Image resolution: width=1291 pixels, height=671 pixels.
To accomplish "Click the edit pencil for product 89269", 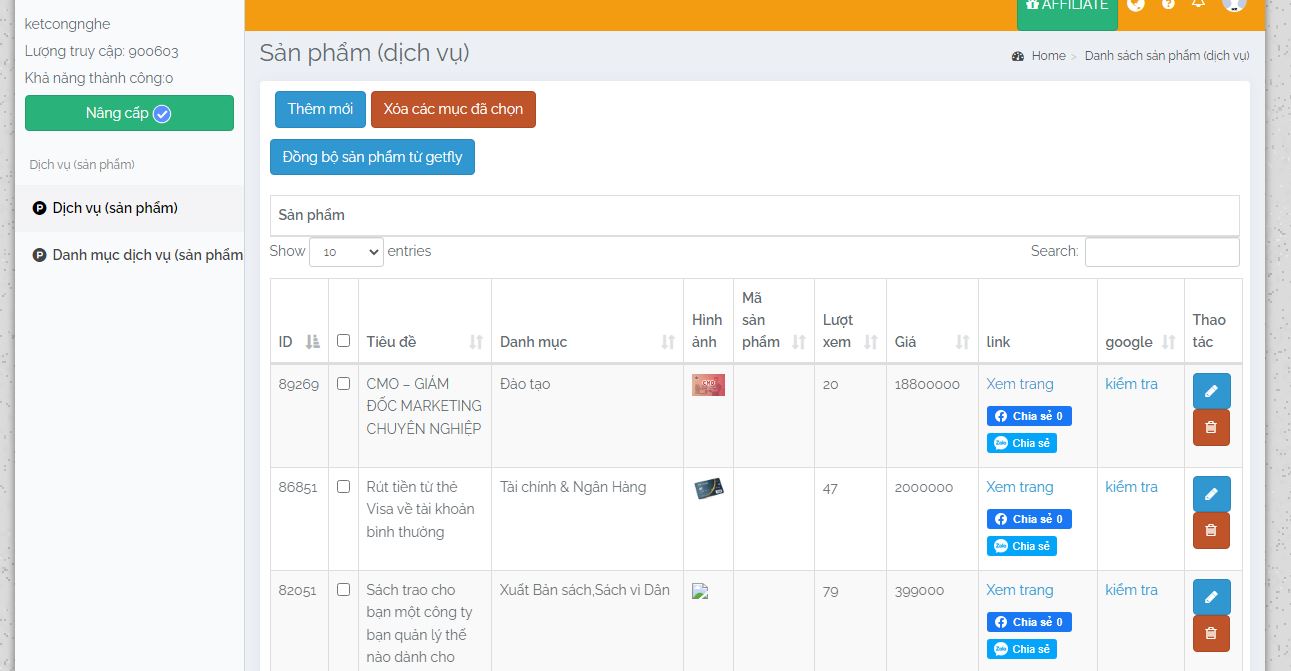I will [x=1211, y=391].
